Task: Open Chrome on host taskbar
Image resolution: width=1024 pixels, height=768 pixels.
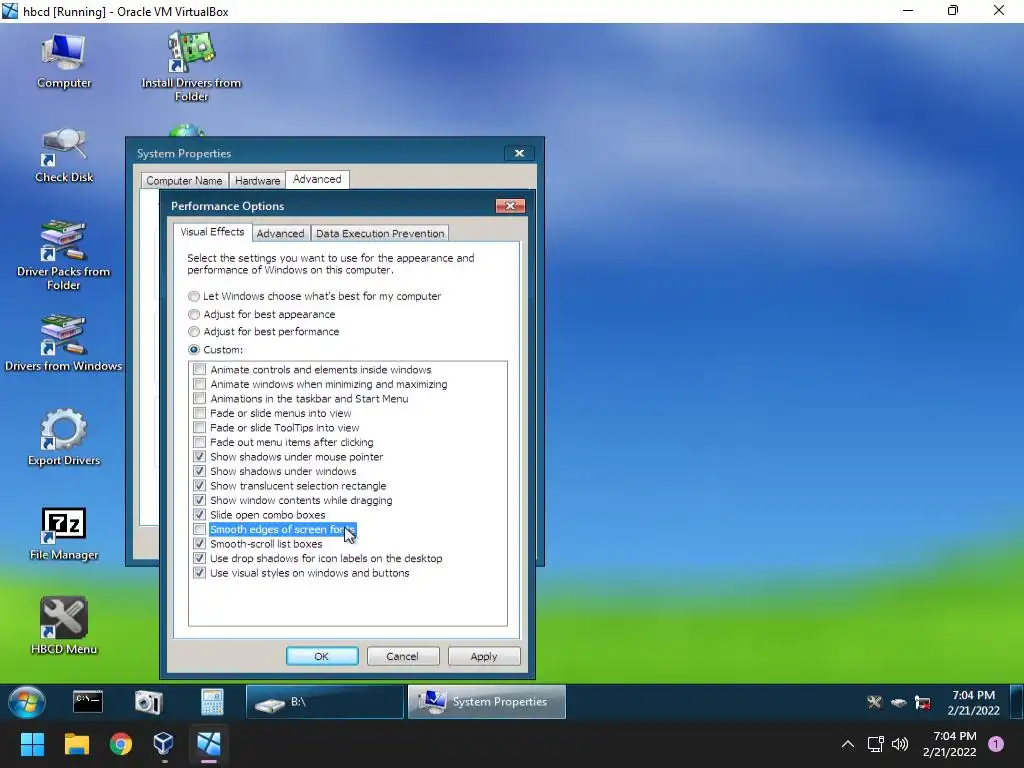Action: click(x=121, y=744)
